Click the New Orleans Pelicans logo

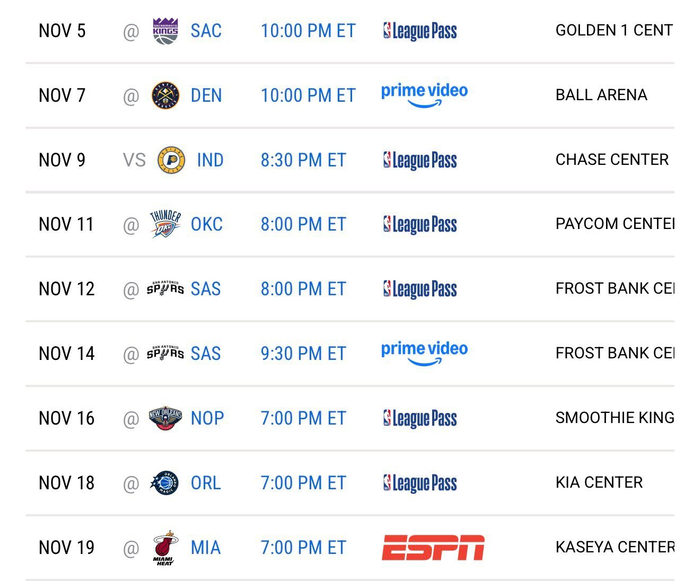pyautogui.click(x=165, y=418)
